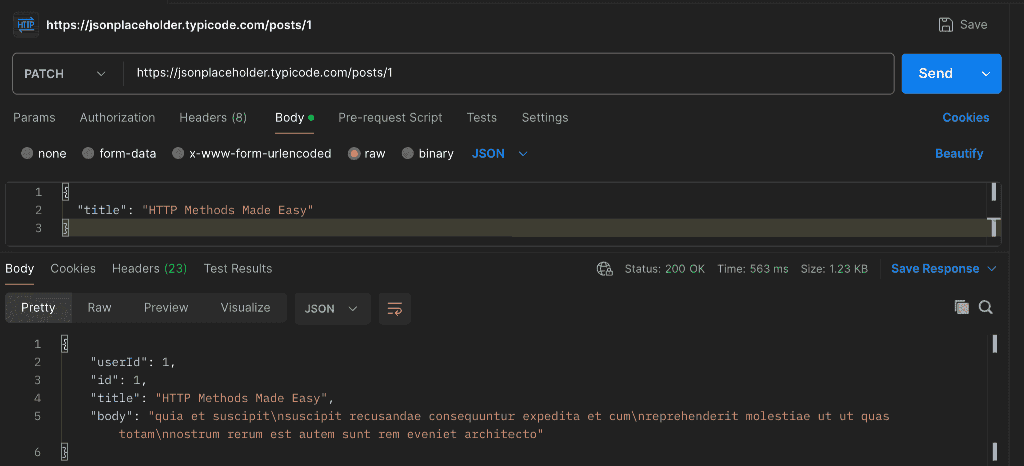
Task: Click the Status: 200 OK text
Action: coord(664,269)
